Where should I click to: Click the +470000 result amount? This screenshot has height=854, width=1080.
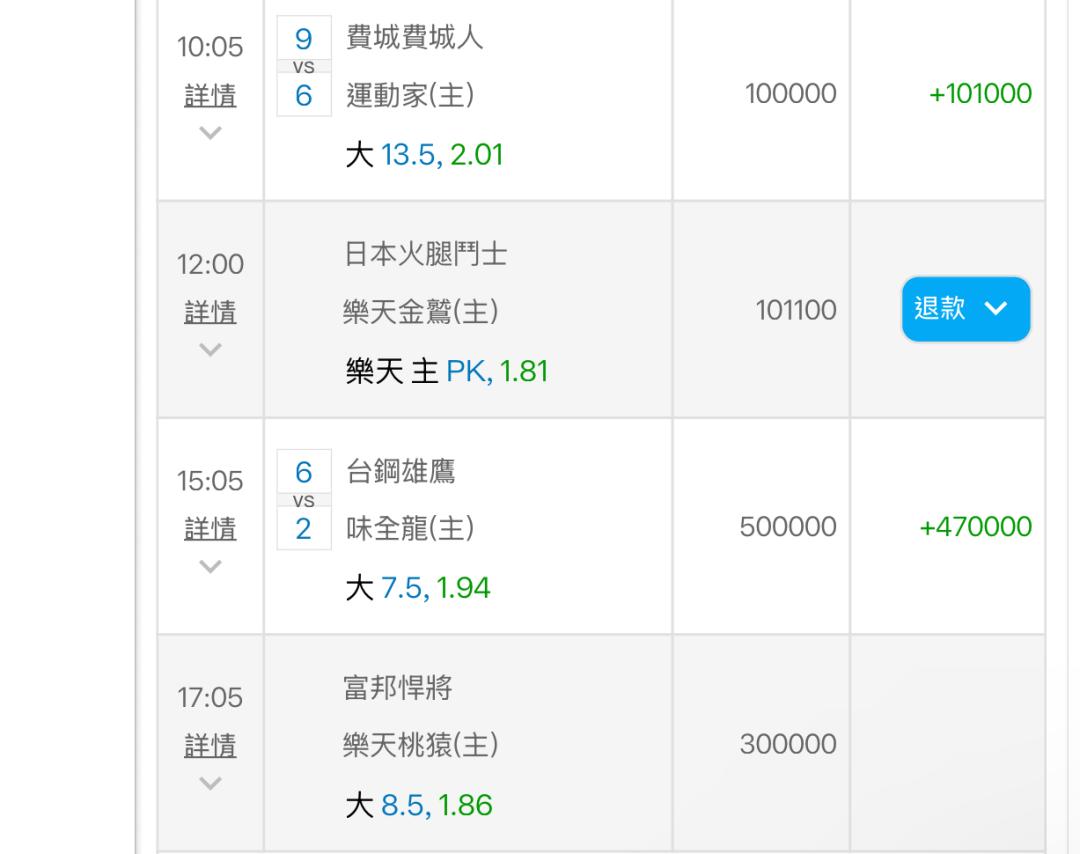pos(975,527)
